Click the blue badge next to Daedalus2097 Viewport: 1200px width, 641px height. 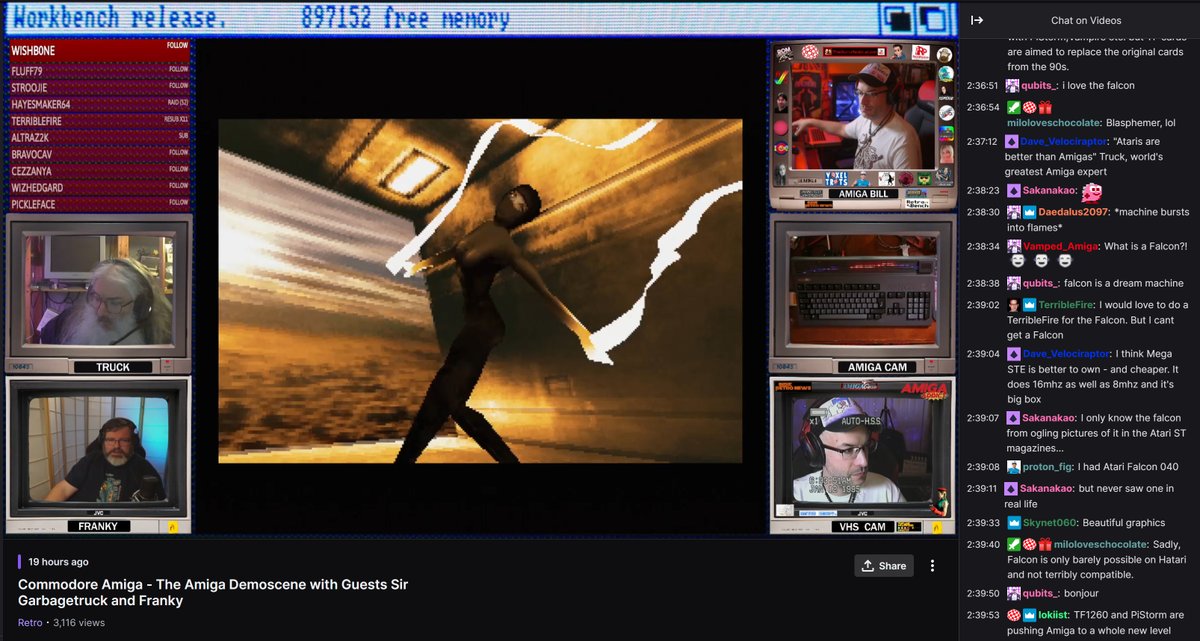[x=1028, y=212]
